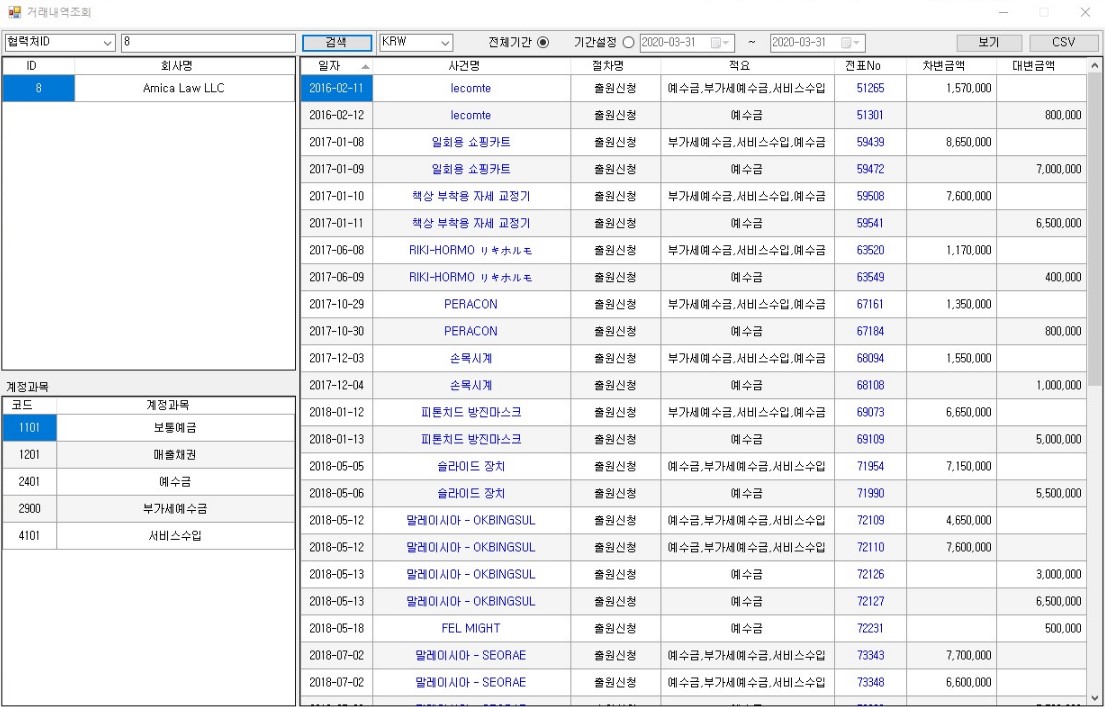Open voucher number 73348
1105x707 pixels.
pos(870,682)
